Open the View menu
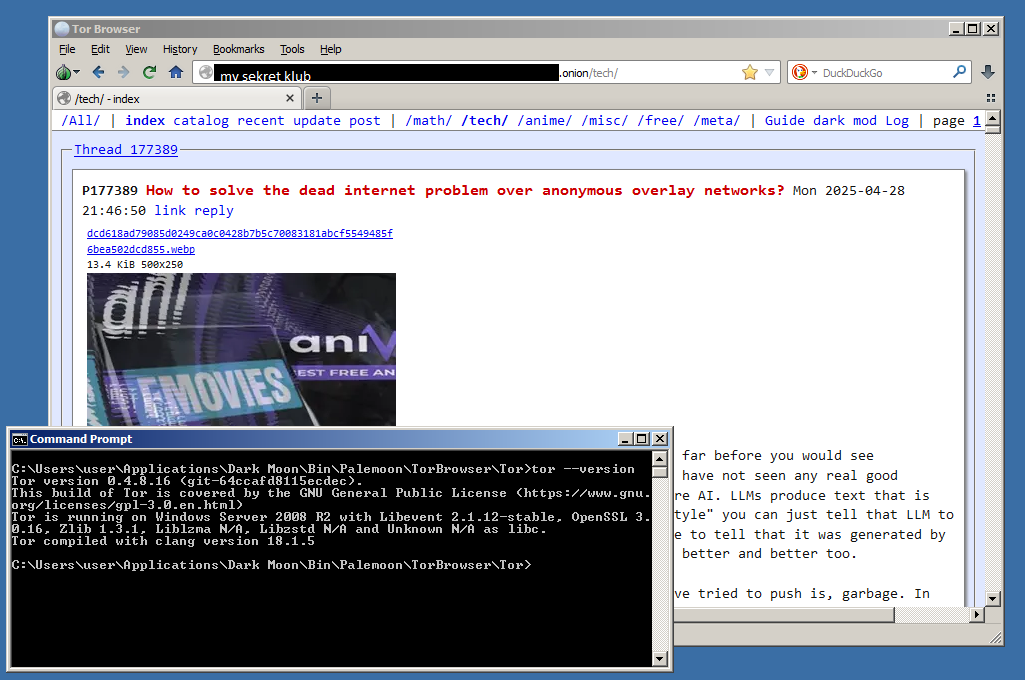Image resolution: width=1025 pixels, height=680 pixels. point(136,49)
